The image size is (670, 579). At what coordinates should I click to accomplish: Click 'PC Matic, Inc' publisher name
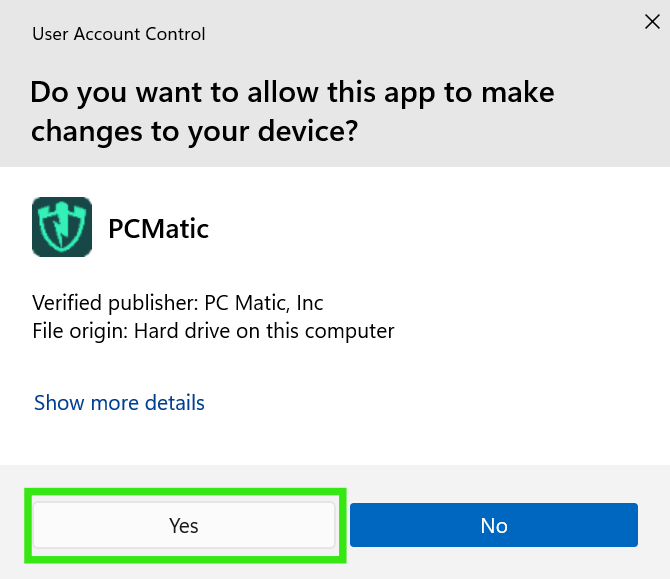[x=264, y=303]
